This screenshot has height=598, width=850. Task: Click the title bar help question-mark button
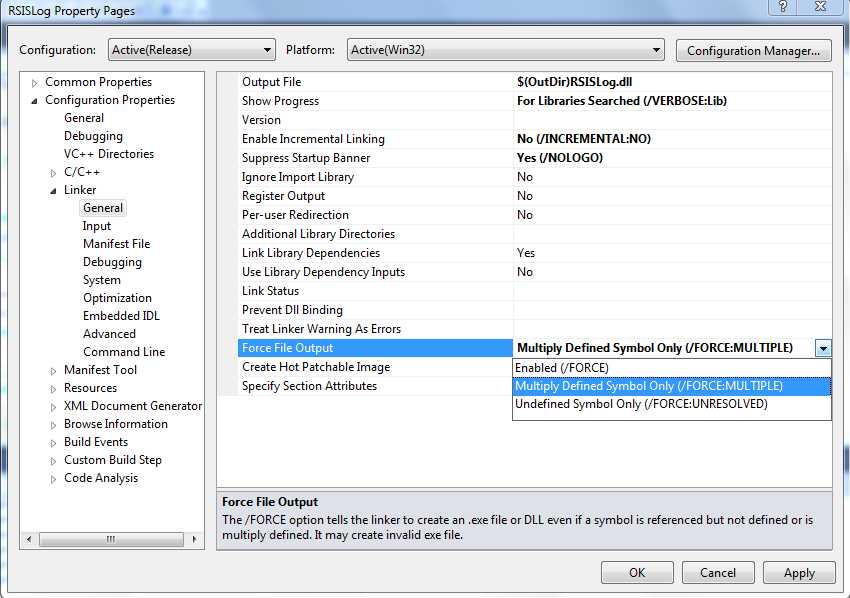coord(783,7)
